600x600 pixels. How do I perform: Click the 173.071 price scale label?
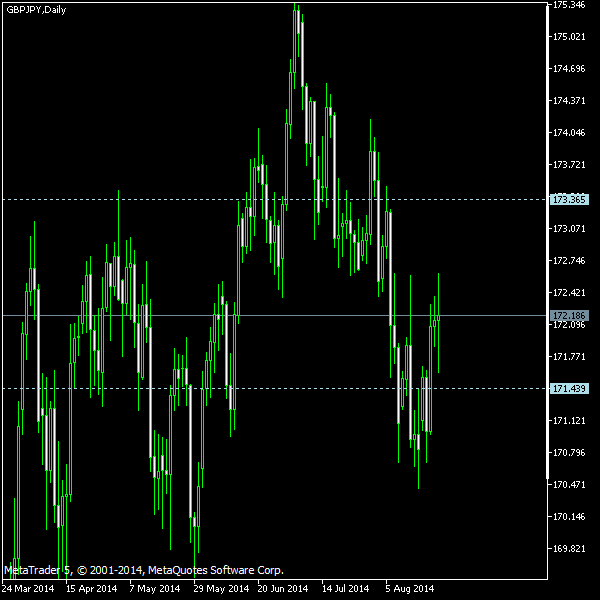coord(569,229)
